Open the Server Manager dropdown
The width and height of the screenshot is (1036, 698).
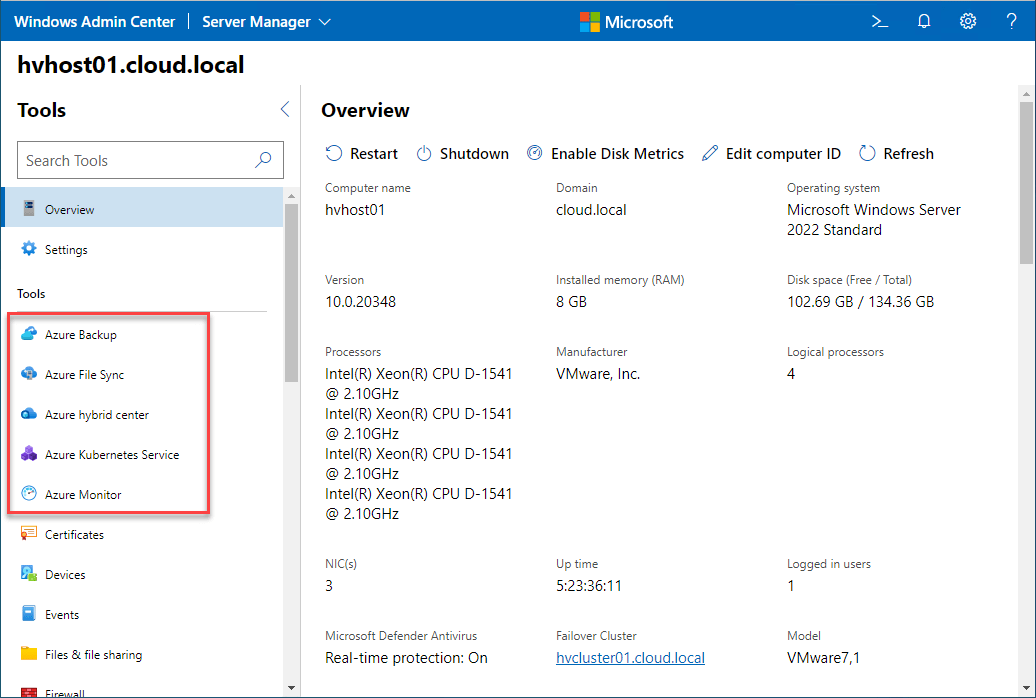(266, 22)
